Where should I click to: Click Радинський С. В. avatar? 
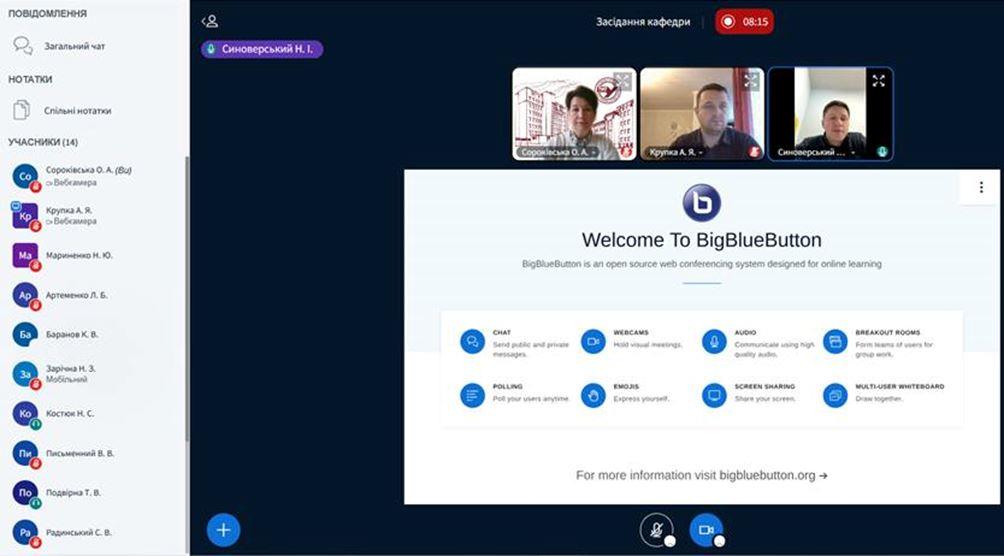click(x=25, y=532)
